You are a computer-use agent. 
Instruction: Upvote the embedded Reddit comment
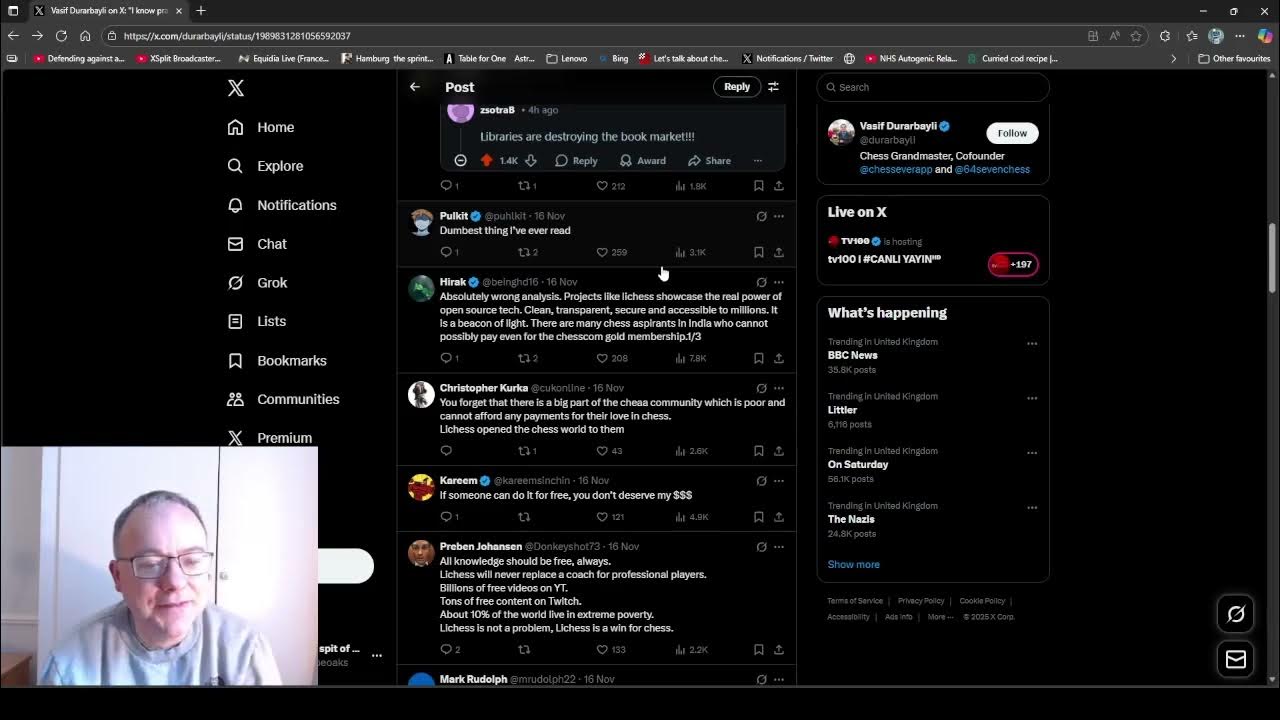[x=487, y=161]
